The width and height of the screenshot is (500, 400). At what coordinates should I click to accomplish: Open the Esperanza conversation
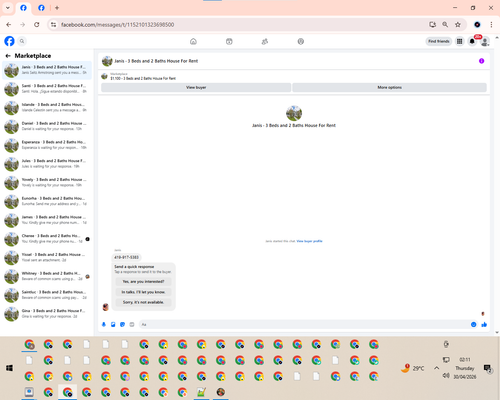[x=47, y=145]
